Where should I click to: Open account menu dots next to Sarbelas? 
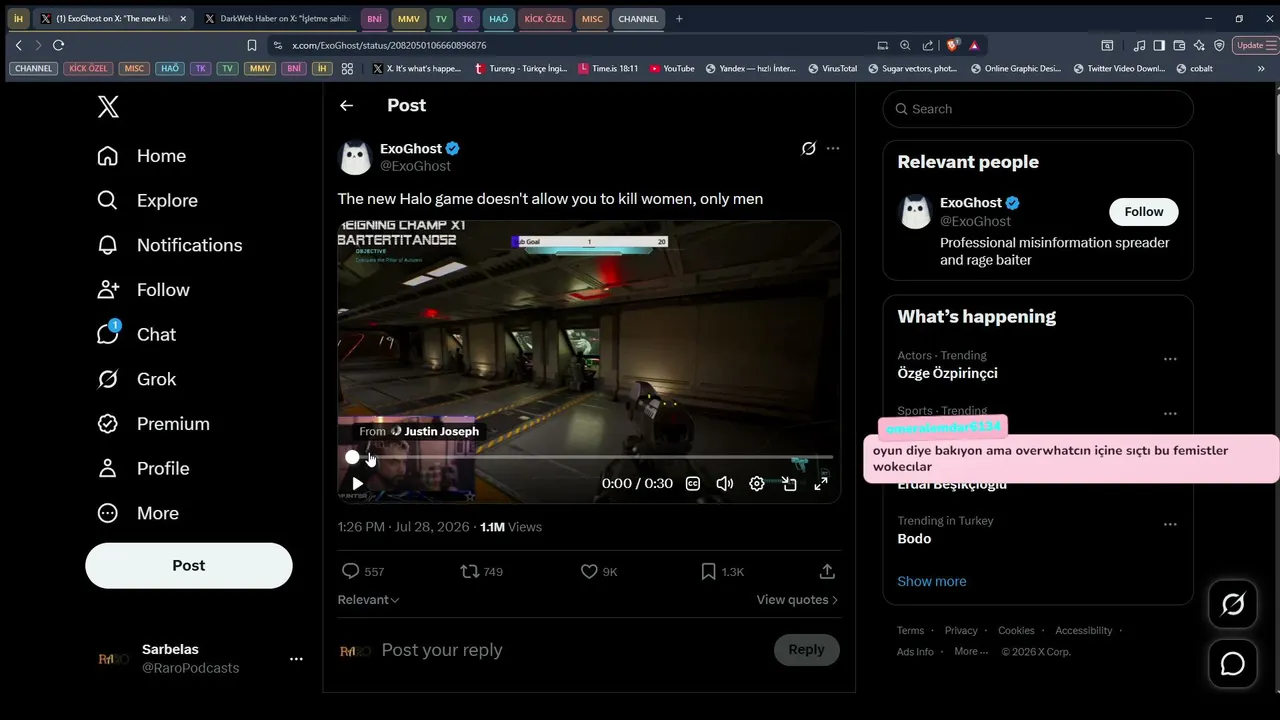pyautogui.click(x=296, y=659)
